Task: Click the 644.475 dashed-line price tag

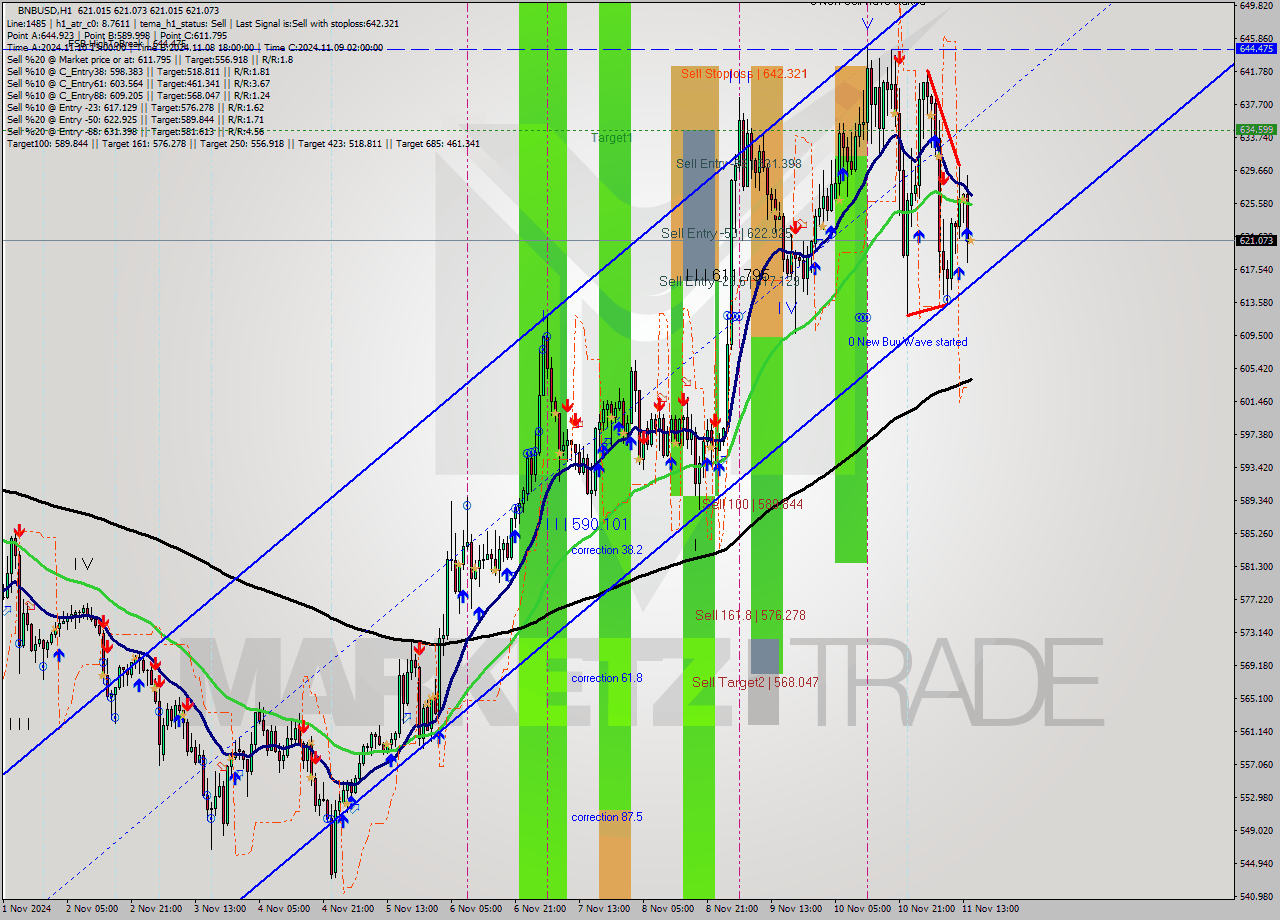Action: point(1256,48)
